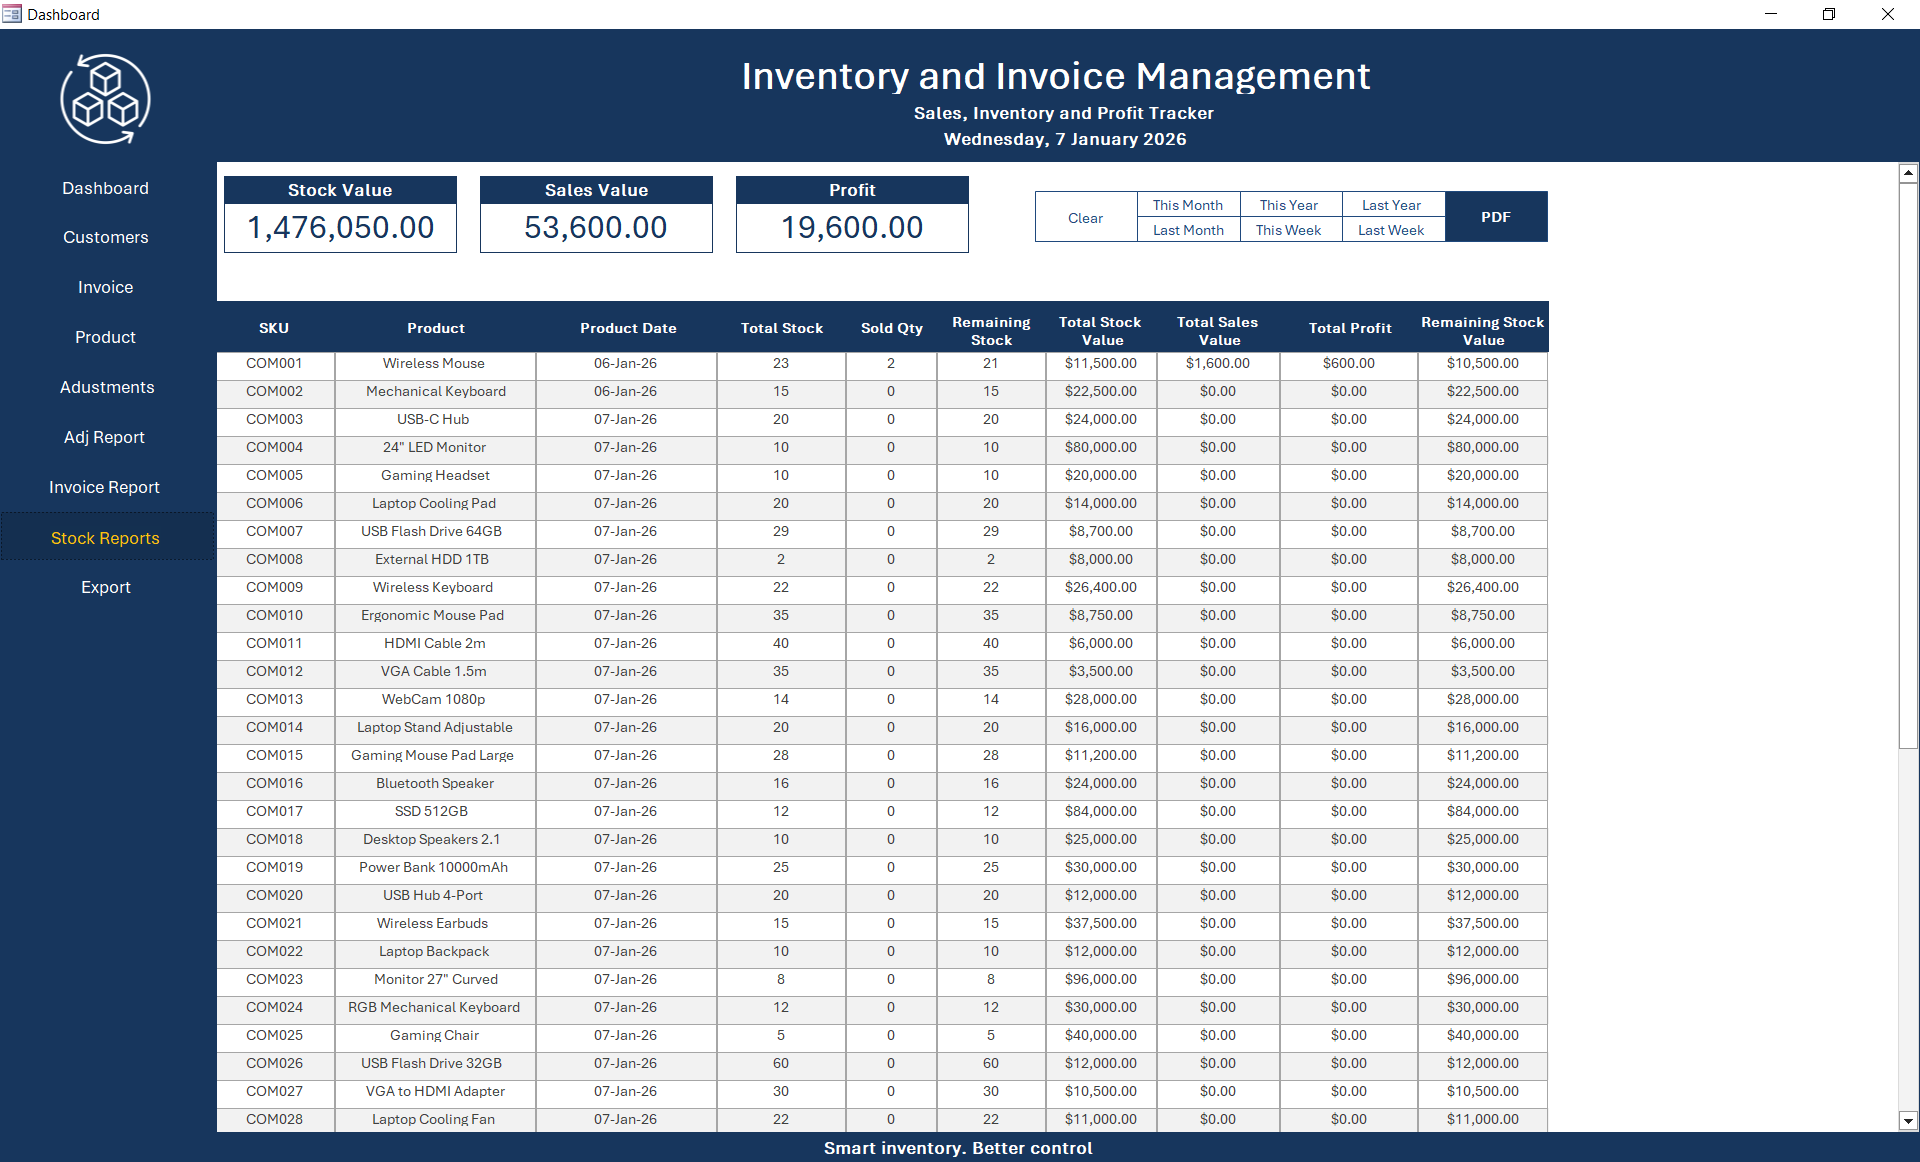Image resolution: width=1920 pixels, height=1162 pixels.
Task: Select the COM028 SKU cell
Action: click(275, 1120)
